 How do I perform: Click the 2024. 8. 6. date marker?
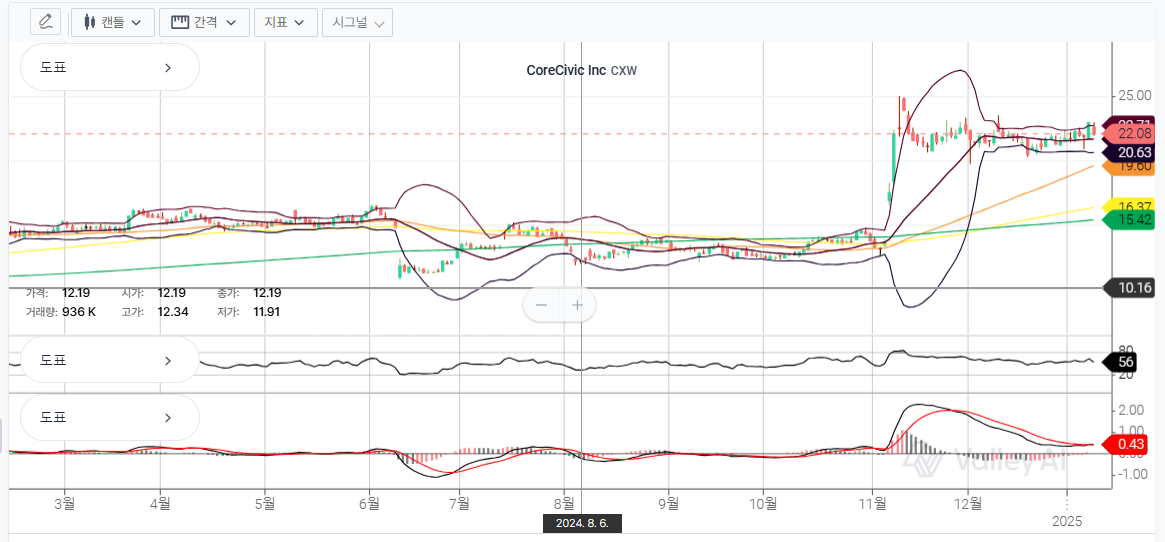point(581,523)
